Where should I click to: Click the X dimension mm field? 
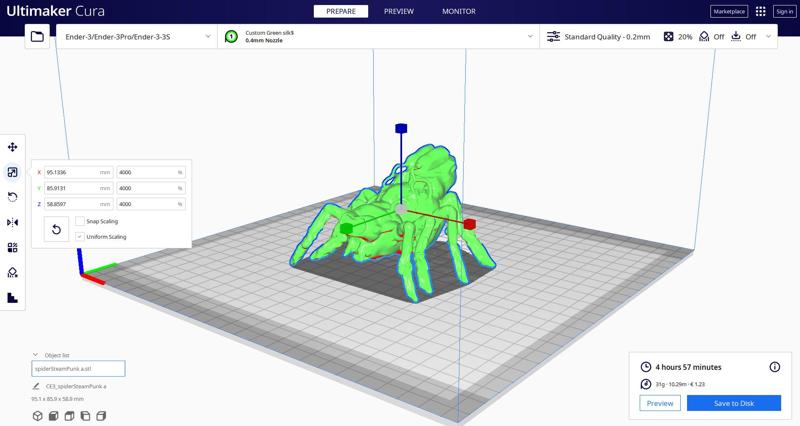coord(79,172)
